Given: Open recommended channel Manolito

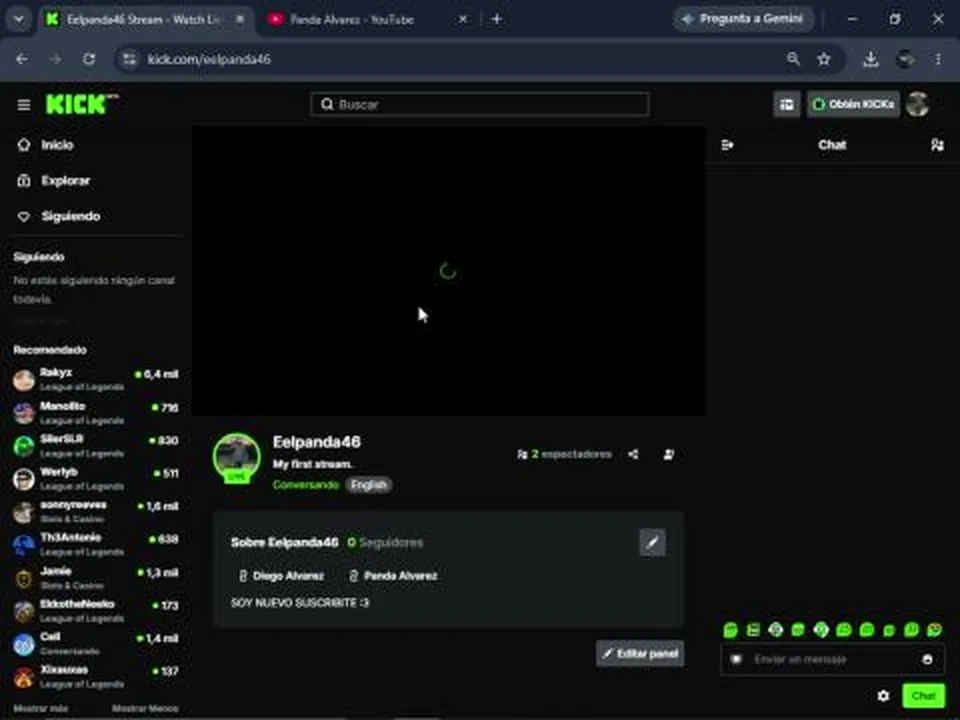Looking at the screenshot, I should 96,413.
